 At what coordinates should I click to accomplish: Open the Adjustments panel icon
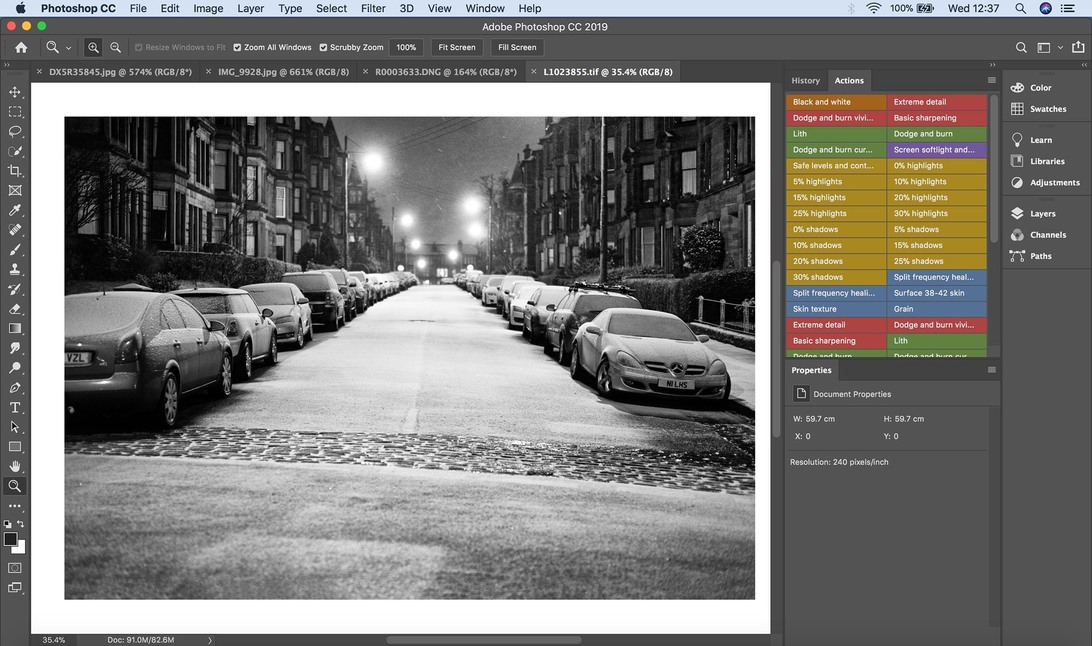pyautogui.click(x=1017, y=183)
